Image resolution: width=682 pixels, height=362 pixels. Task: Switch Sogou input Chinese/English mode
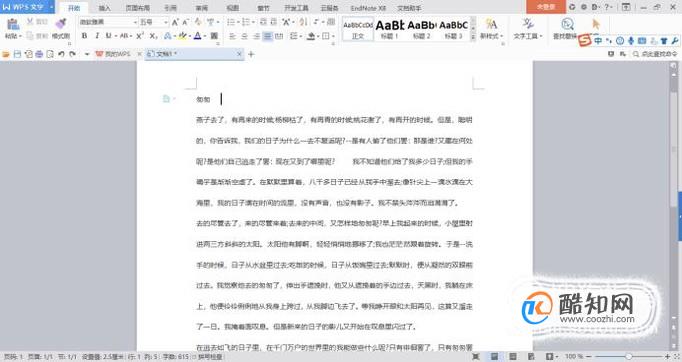pos(598,41)
